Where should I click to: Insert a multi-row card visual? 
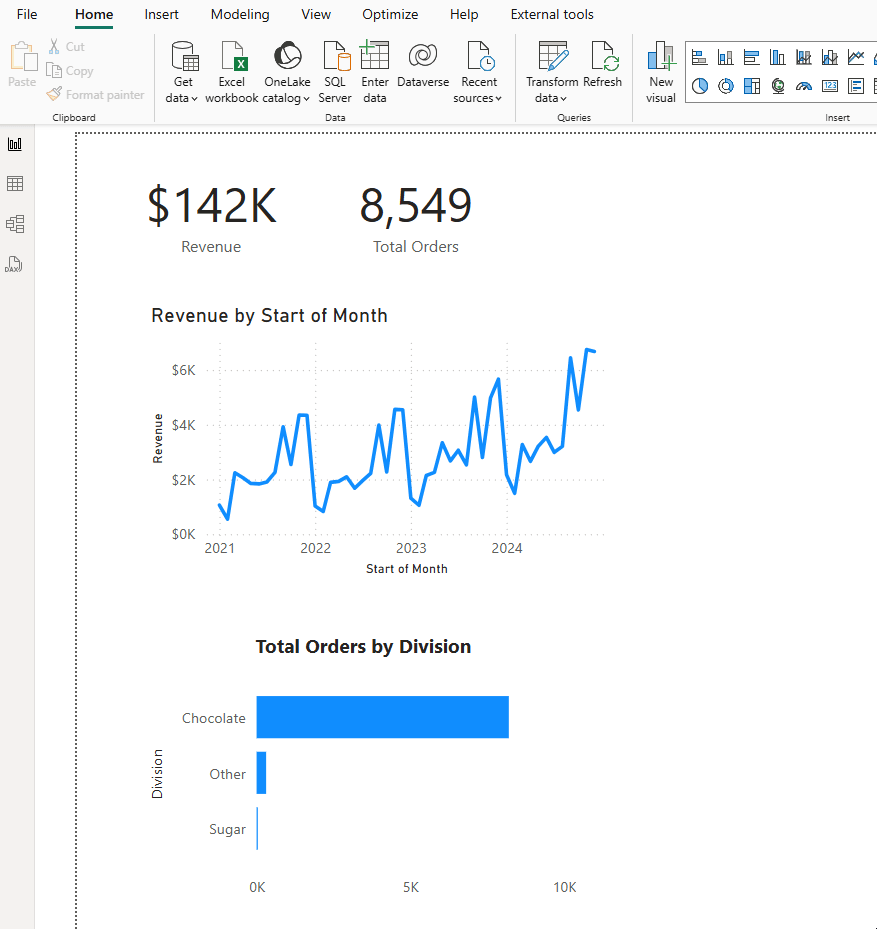pyautogui.click(x=856, y=87)
